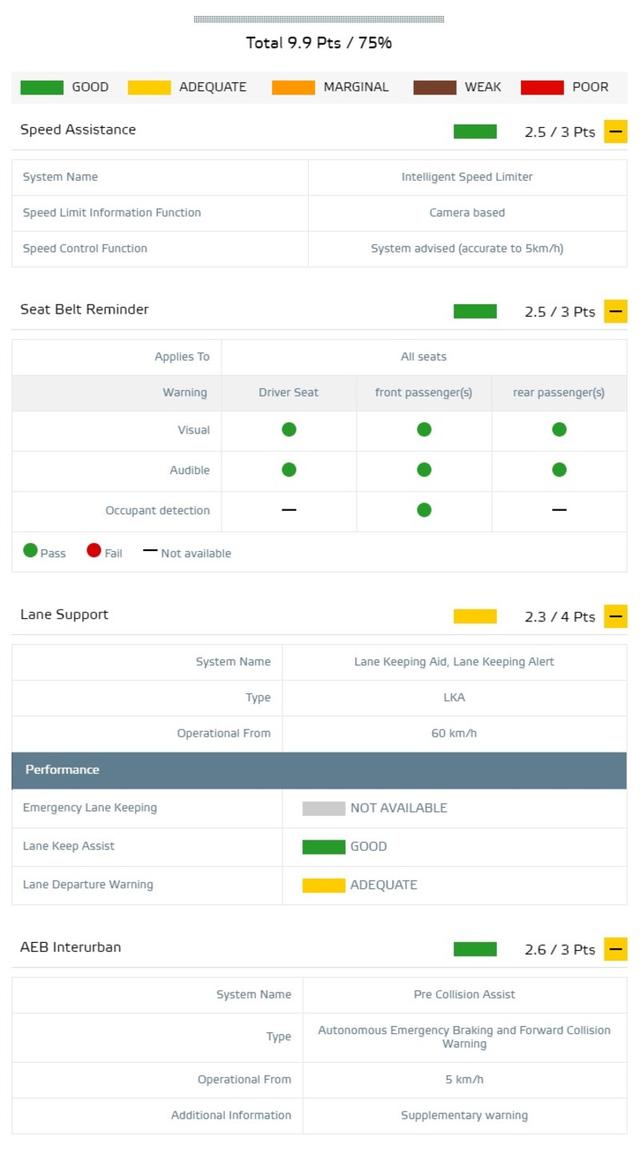Click the green Pass legend dot
The image size is (640, 1154).
point(30,551)
